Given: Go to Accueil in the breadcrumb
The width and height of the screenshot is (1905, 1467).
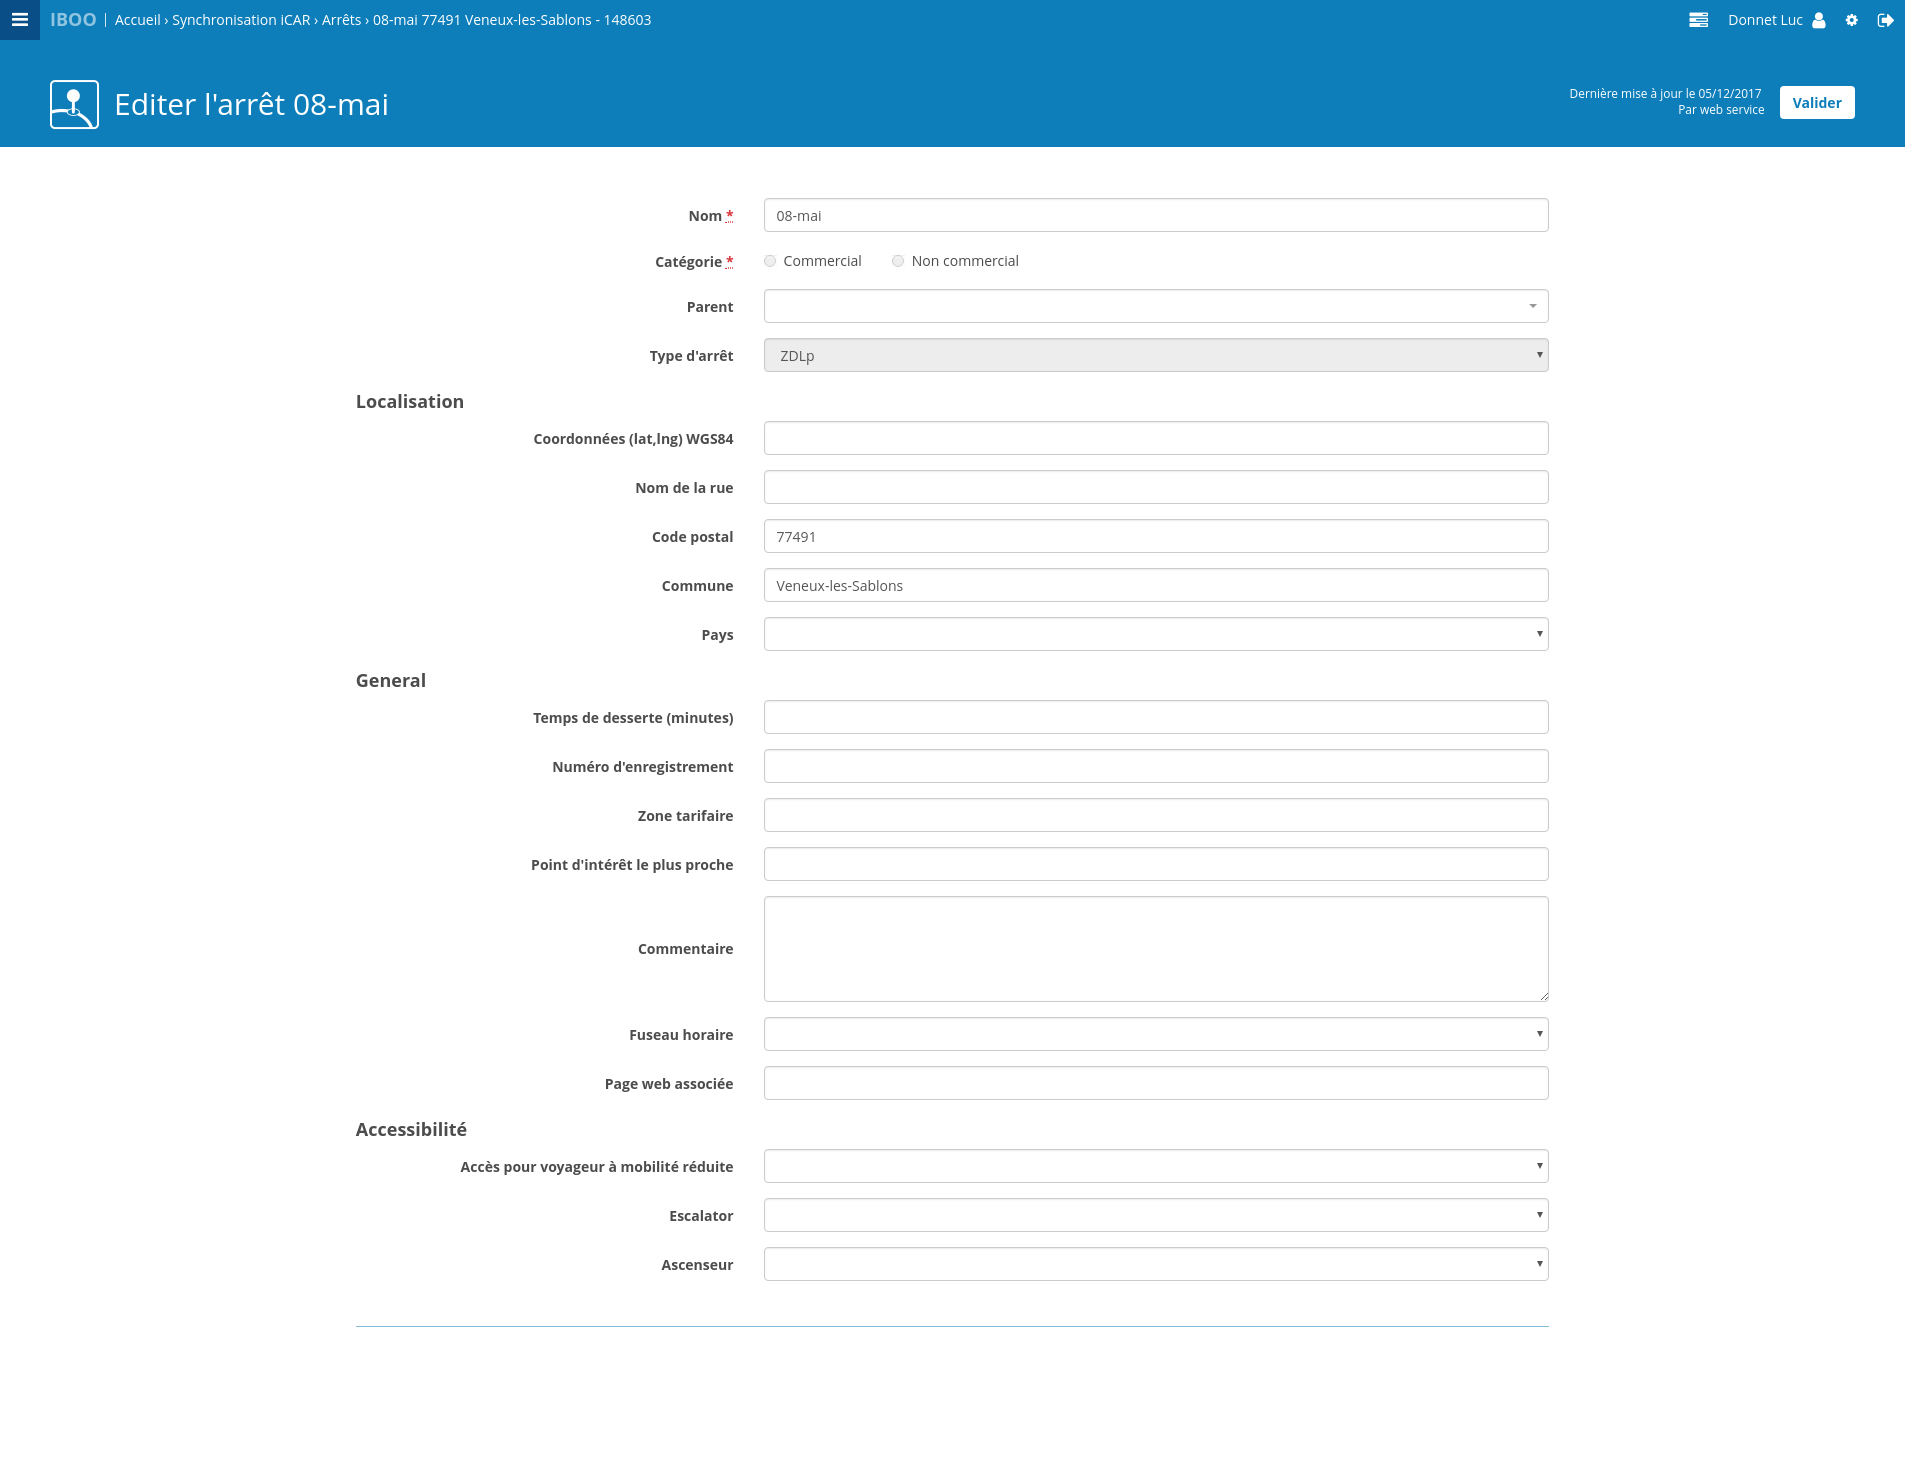Looking at the screenshot, I should point(138,20).
